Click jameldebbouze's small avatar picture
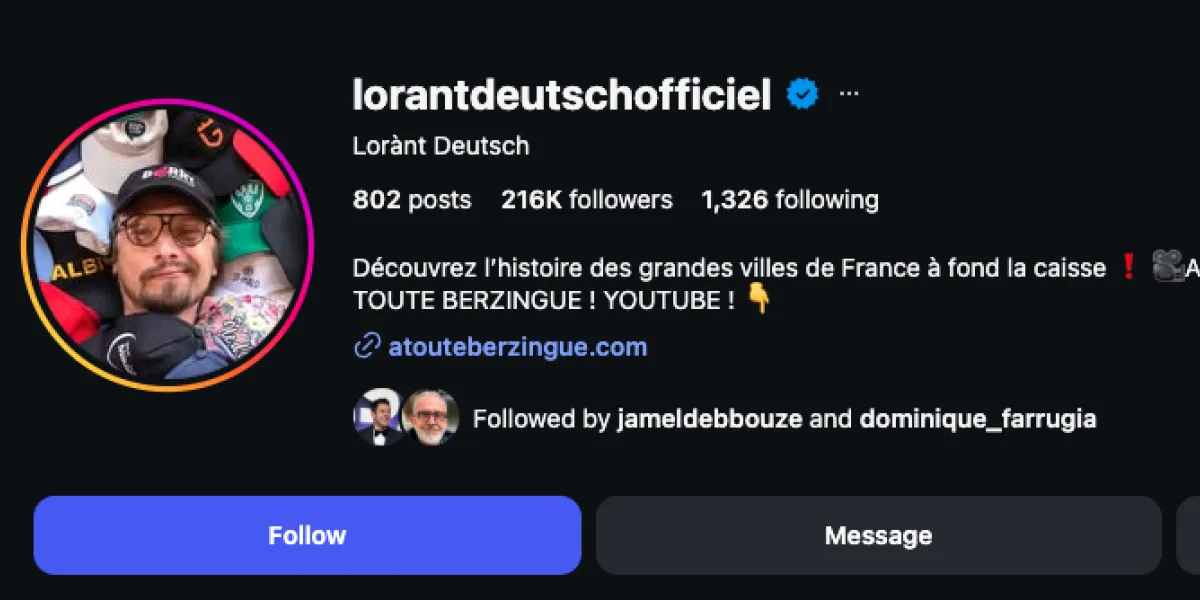Viewport: 1200px width, 600px height. click(x=377, y=418)
